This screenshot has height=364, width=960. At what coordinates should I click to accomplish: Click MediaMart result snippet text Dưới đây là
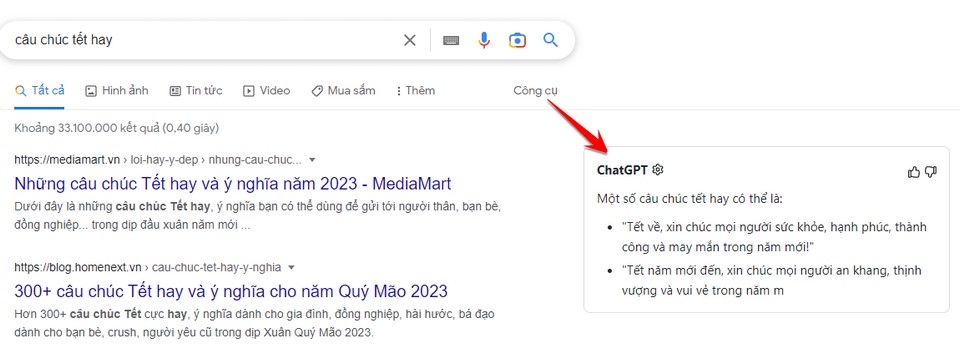258,215
